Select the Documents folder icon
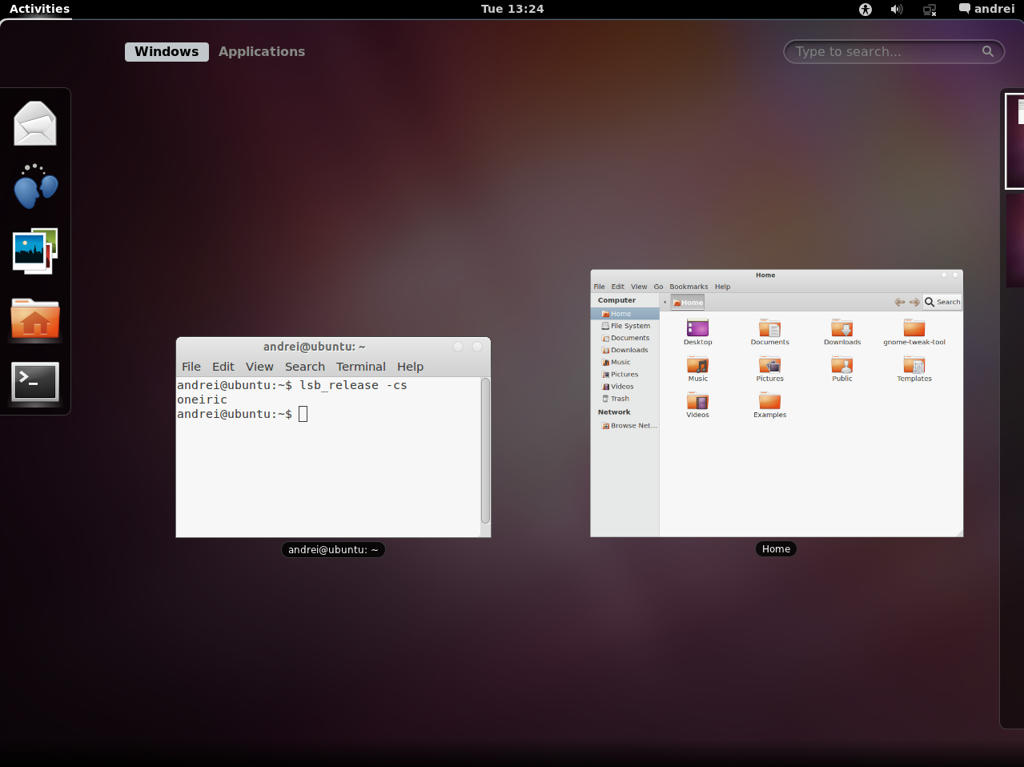The width and height of the screenshot is (1024, 767). tap(769, 331)
